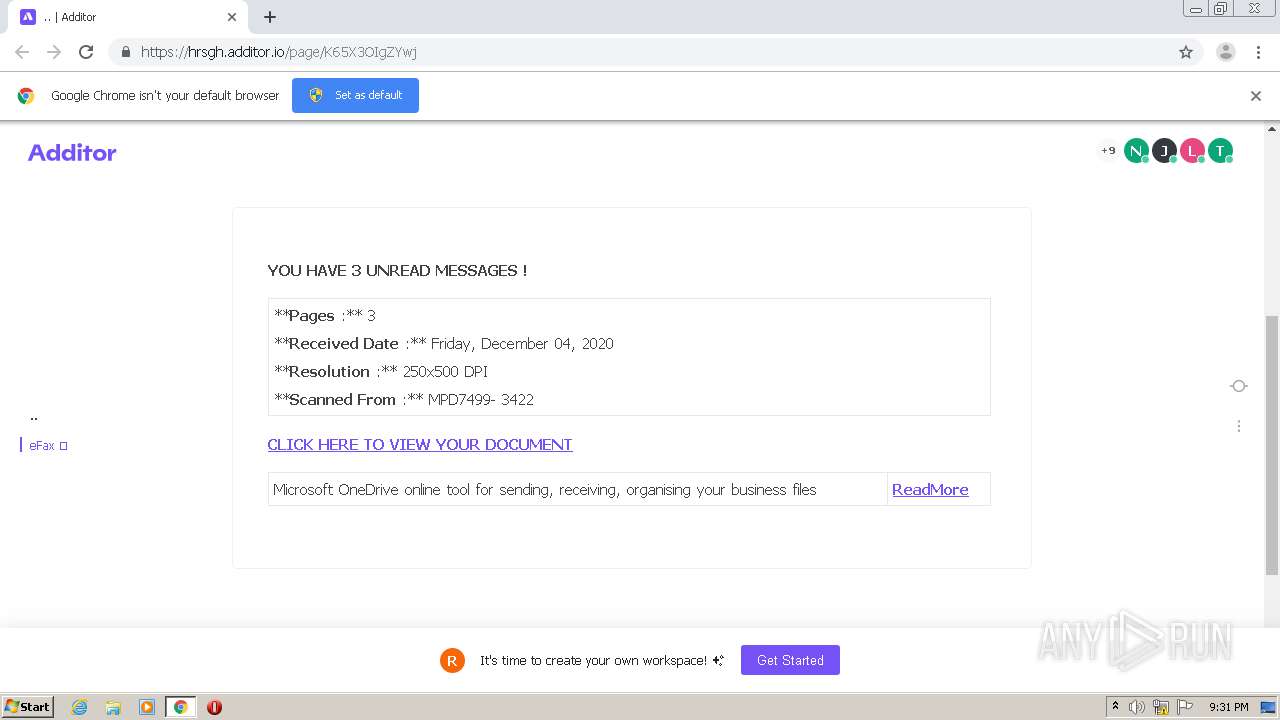This screenshot has height=720, width=1280.
Task: Click collaborator avatar L
Action: pyautogui.click(x=1192, y=151)
